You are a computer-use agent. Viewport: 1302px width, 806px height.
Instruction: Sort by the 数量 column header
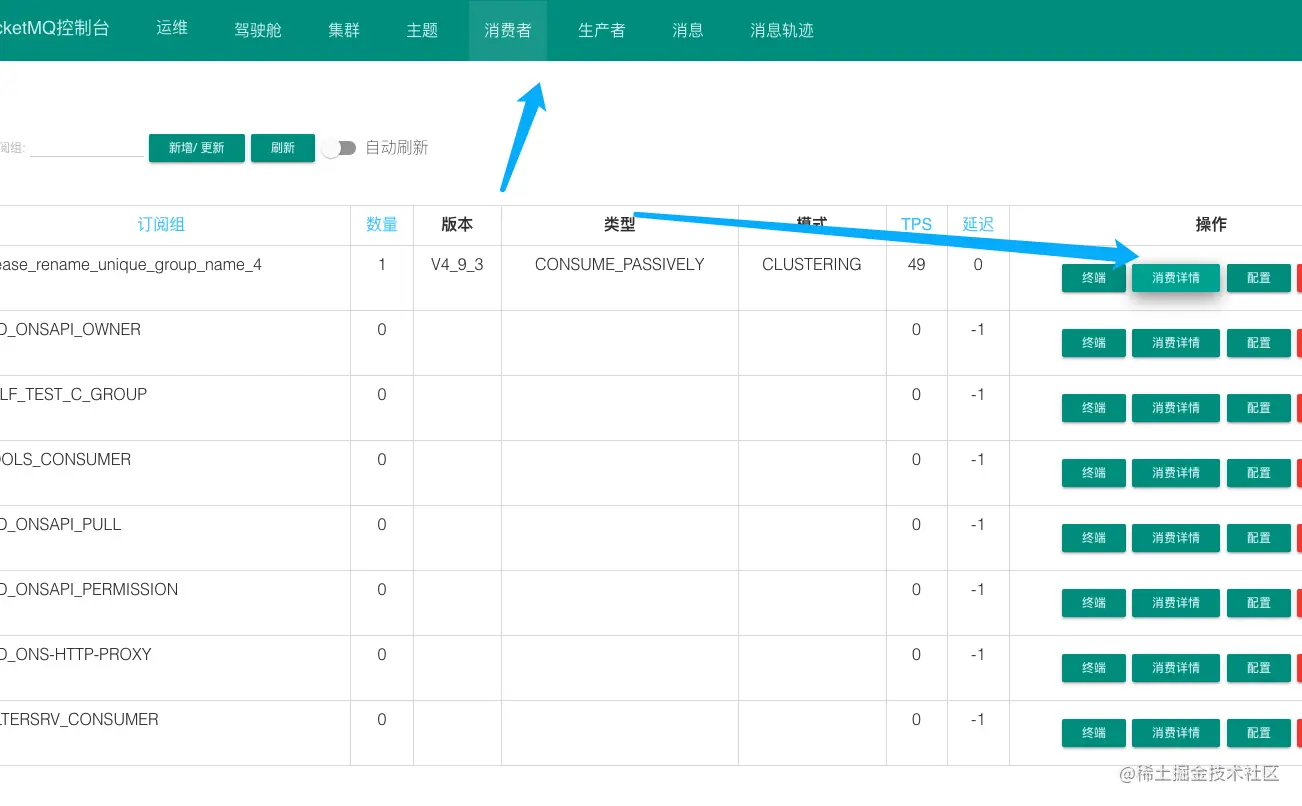tap(382, 225)
